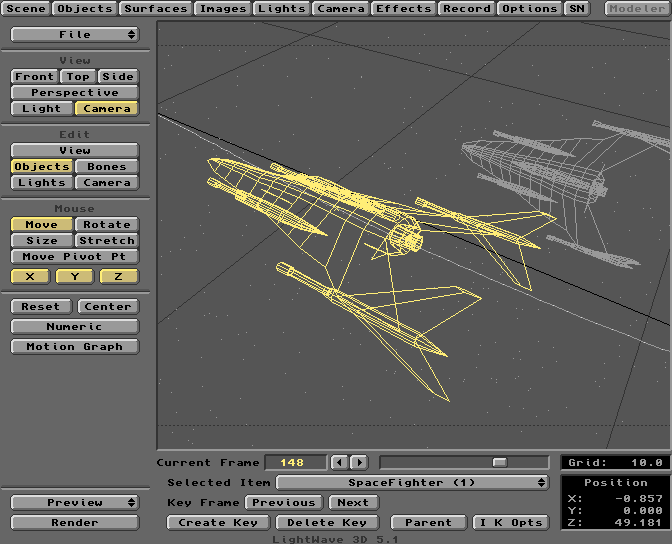Step forward one frame with right arrow
The image size is (672, 544).
[359, 462]
